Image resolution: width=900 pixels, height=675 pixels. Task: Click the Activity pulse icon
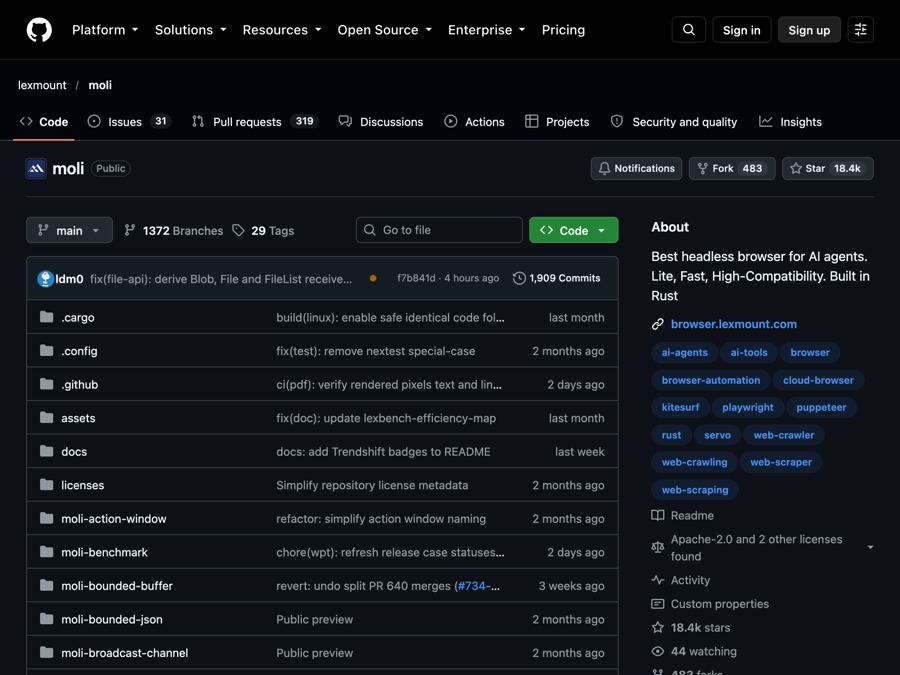click(658, 580)
